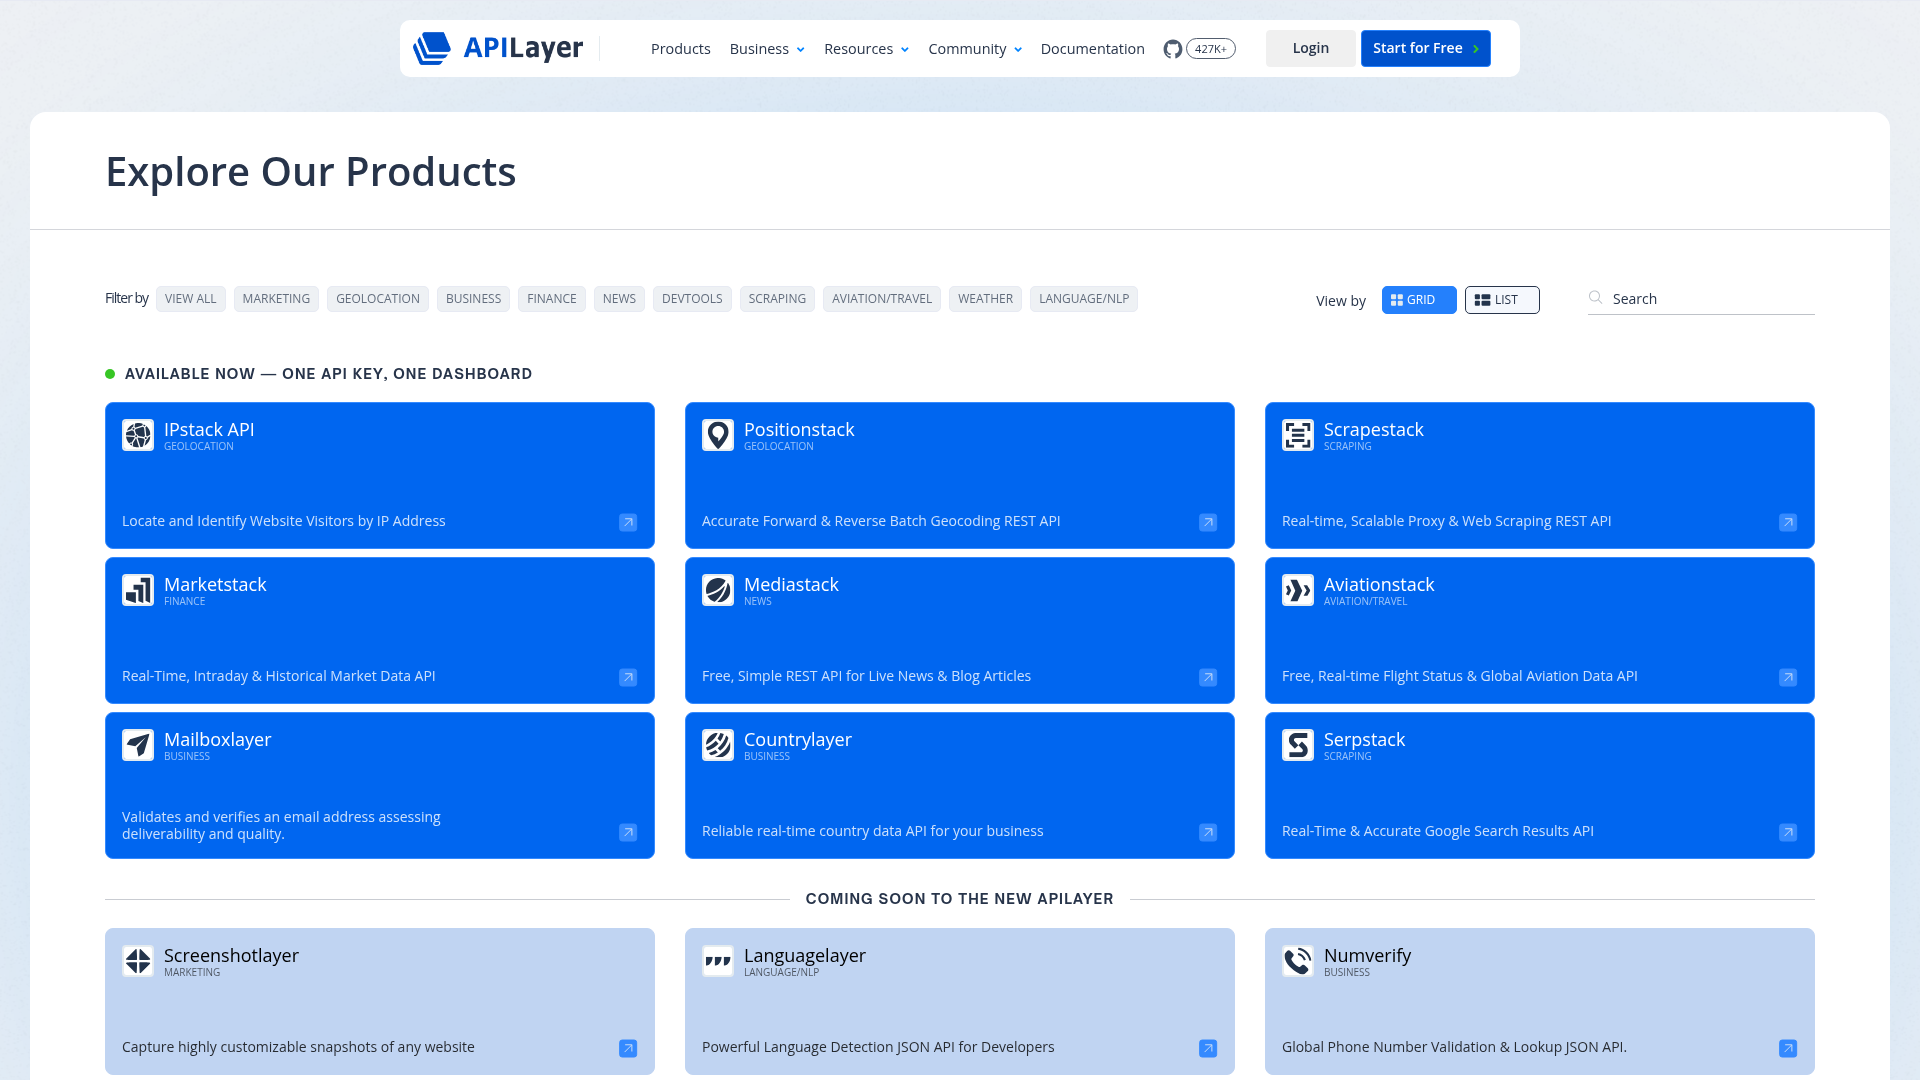This screenshot has width=1920, height=1080.
Task: Click the Screenshotlayer logo icon
Action: [138, 961]
